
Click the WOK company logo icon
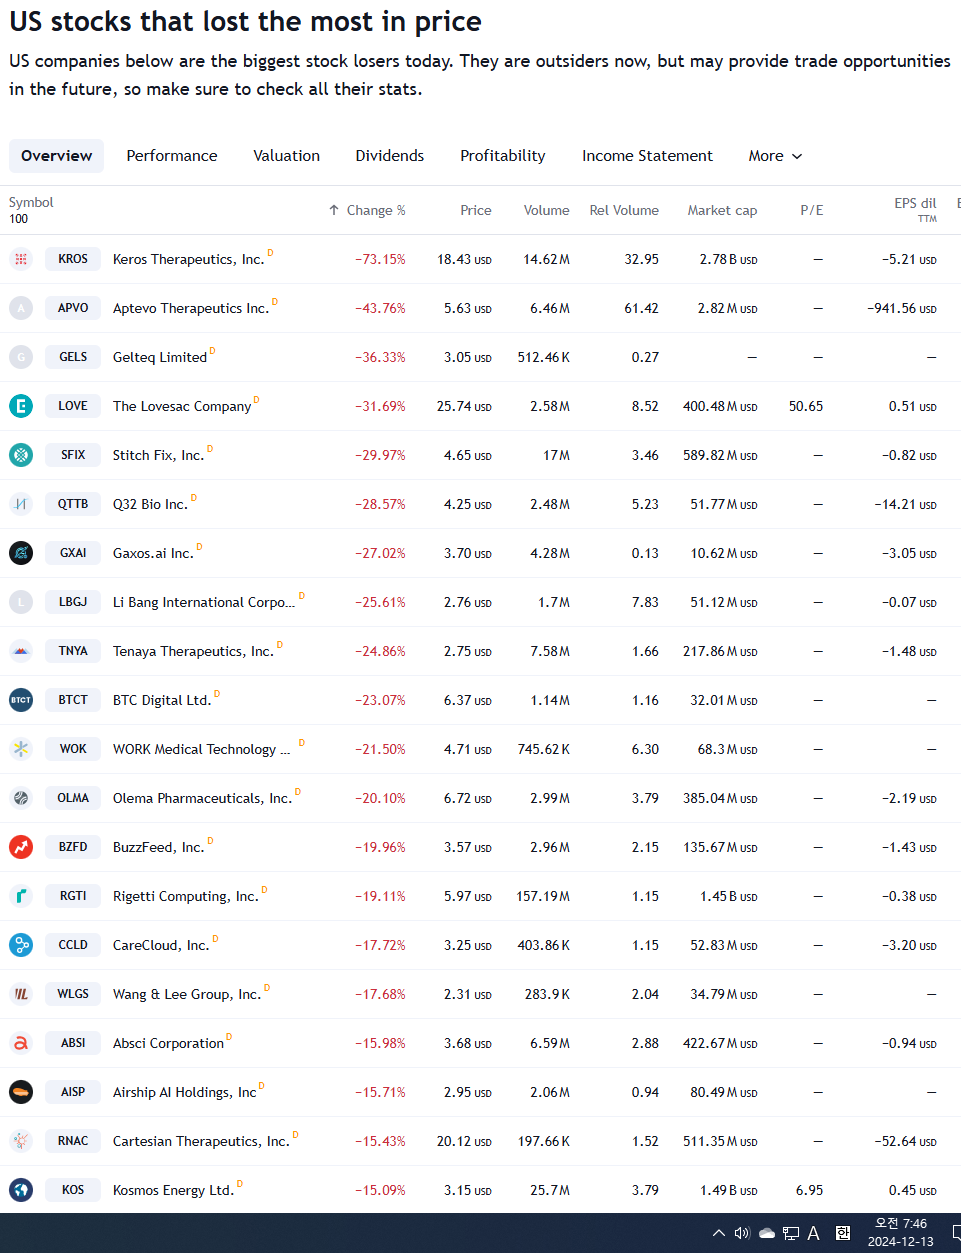click(x=21, y=749)
